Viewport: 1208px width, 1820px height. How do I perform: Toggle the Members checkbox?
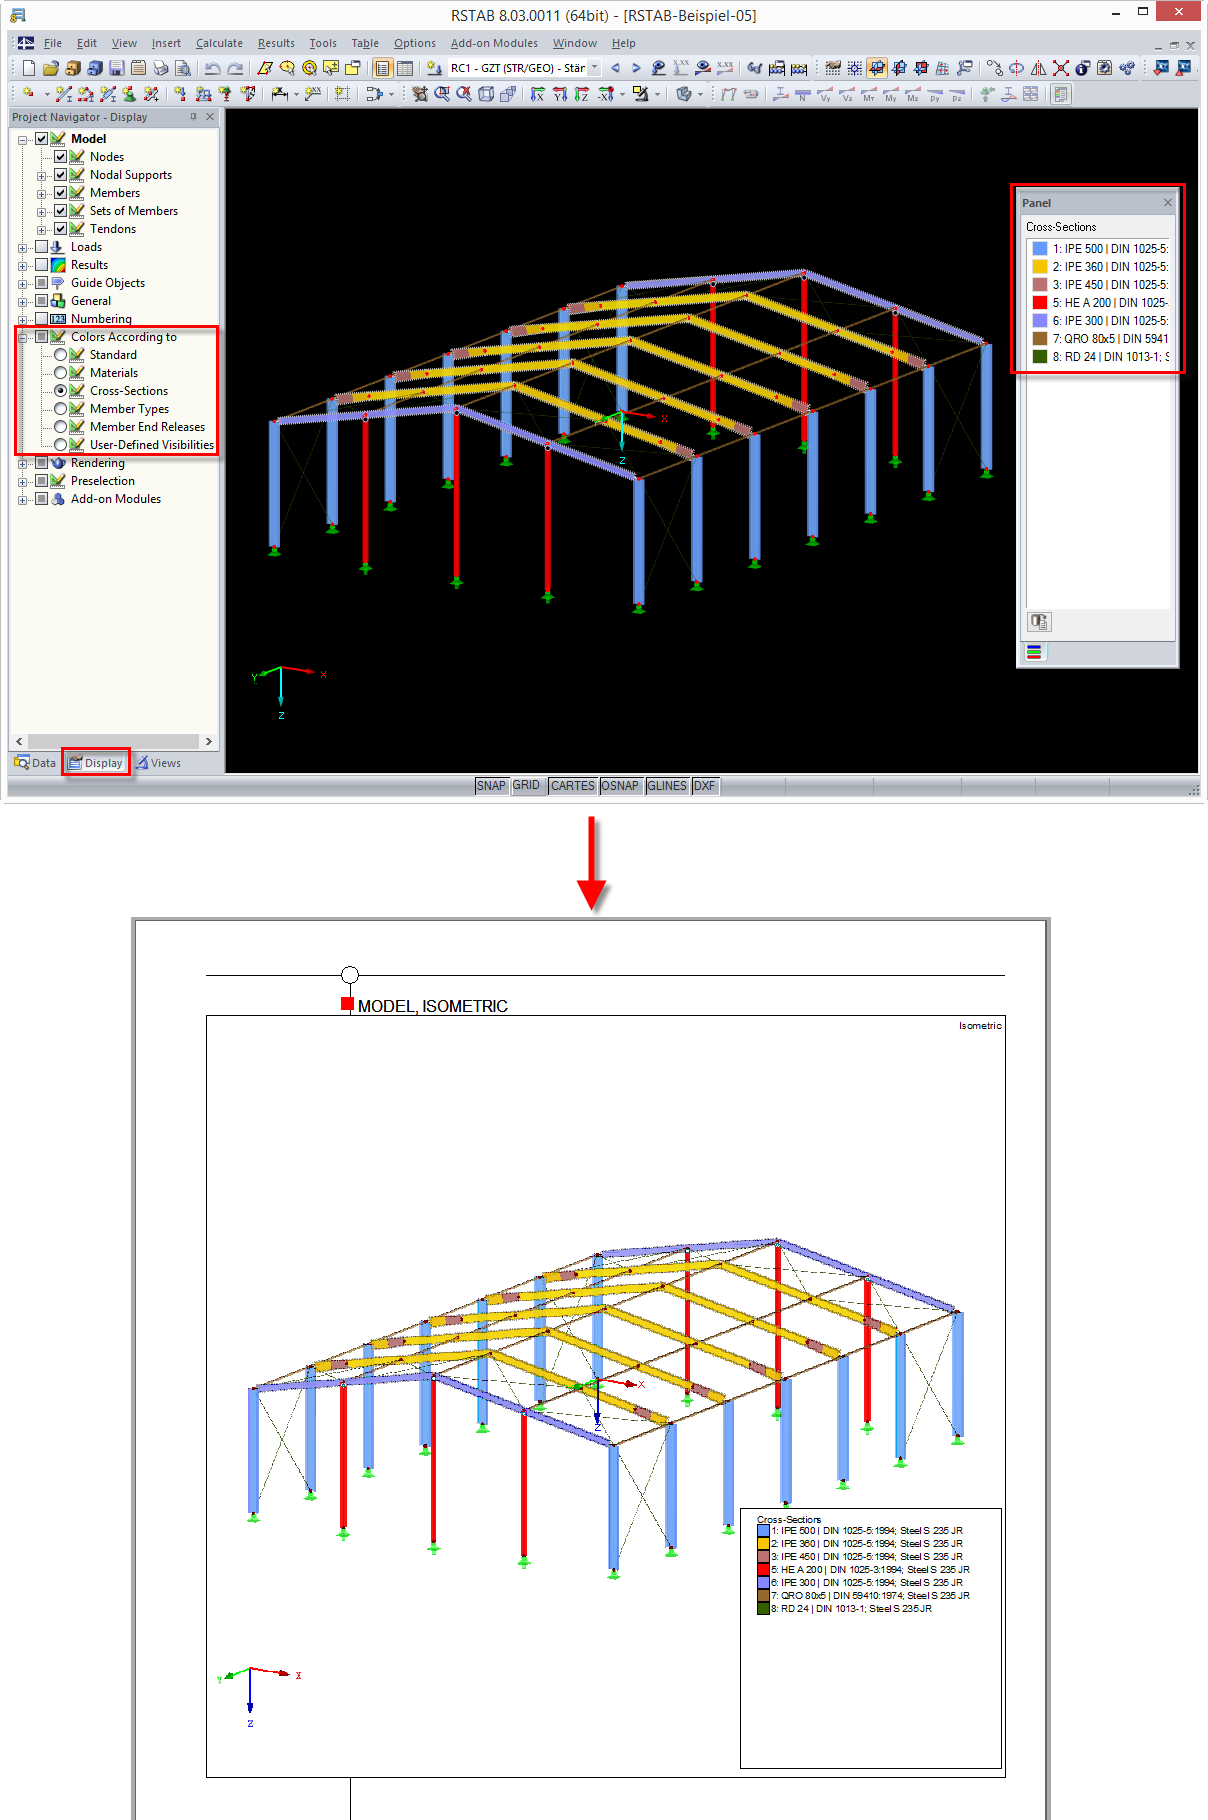[x=60, y=193]
